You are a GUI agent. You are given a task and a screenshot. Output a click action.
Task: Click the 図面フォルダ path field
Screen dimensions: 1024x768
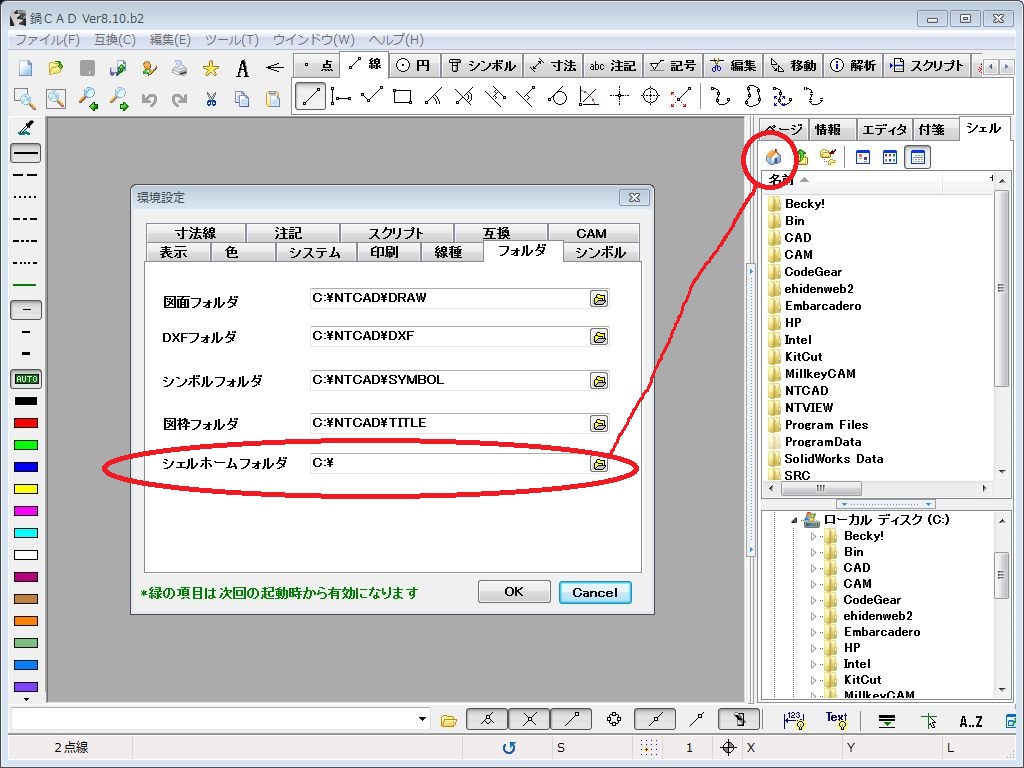pos(449,298)
